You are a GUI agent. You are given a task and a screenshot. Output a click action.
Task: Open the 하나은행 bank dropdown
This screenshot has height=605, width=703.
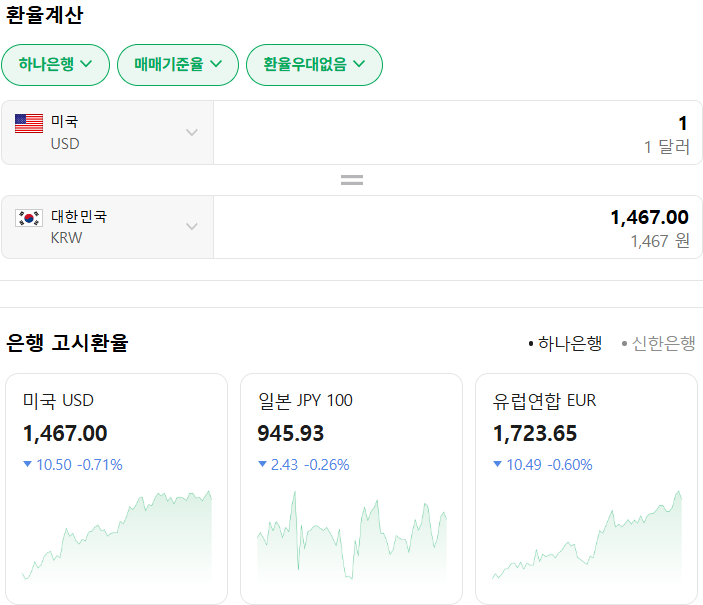tap(55, 65)
